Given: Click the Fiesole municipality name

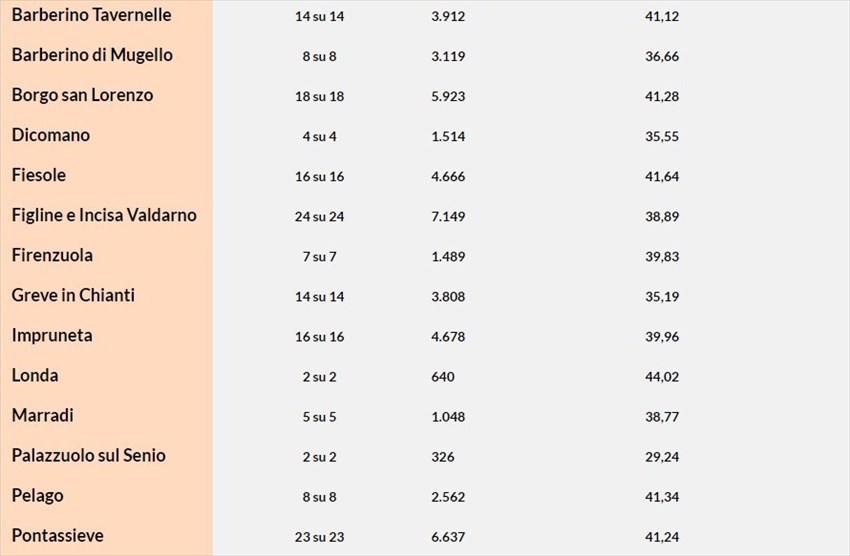Looking at the screenshot, I should [39, 175].
